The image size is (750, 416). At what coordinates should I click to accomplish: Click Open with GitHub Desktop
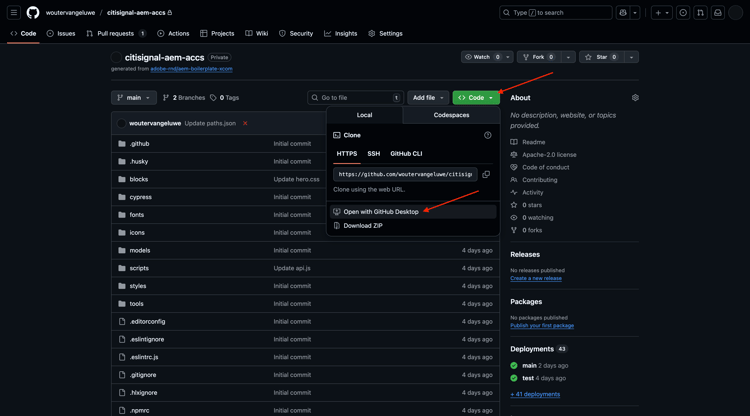(413, 212)
